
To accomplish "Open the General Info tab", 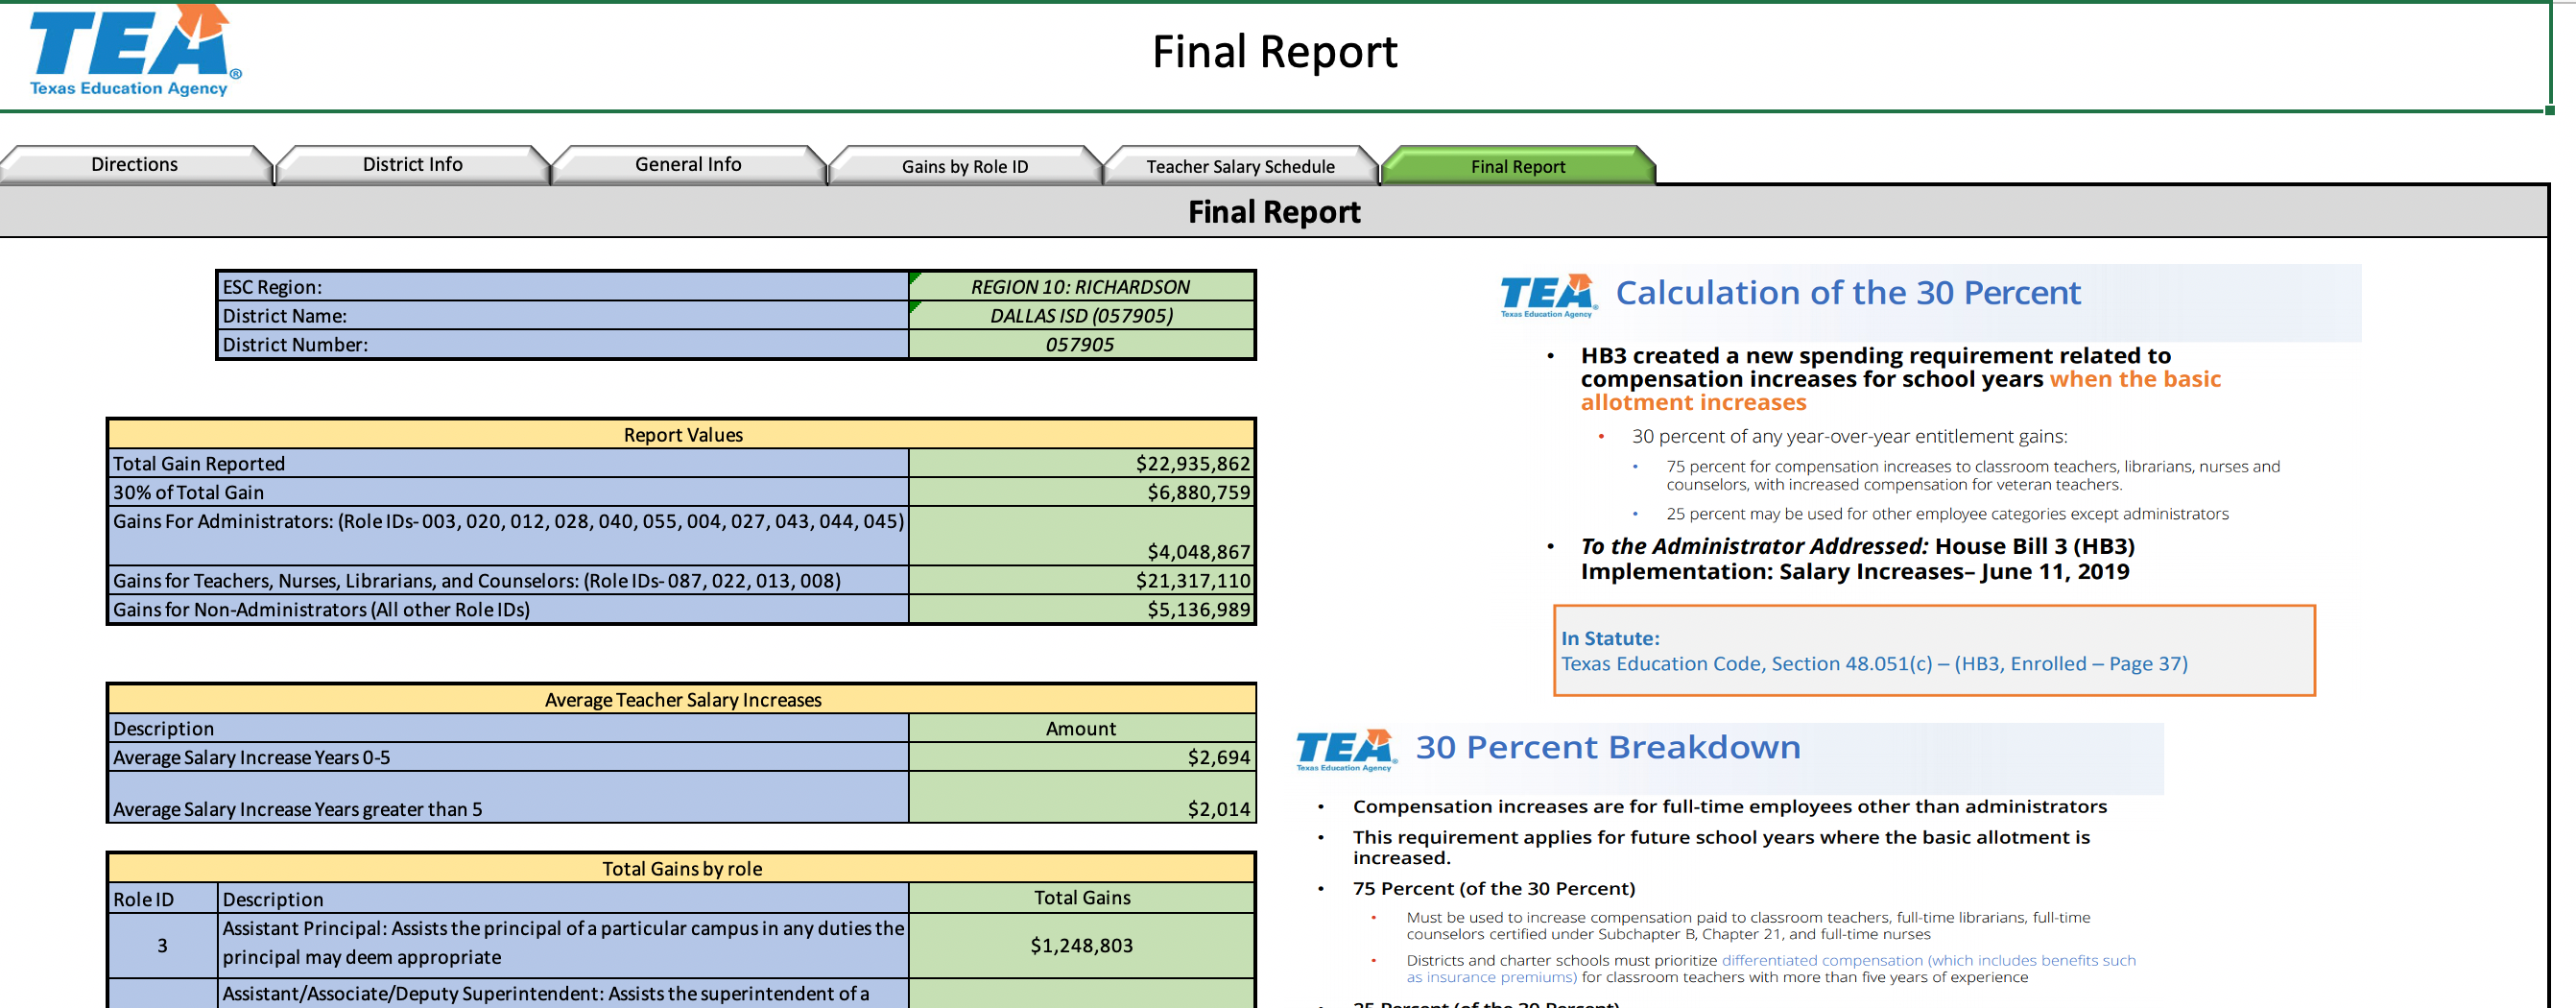I will (x=688, y=165).
